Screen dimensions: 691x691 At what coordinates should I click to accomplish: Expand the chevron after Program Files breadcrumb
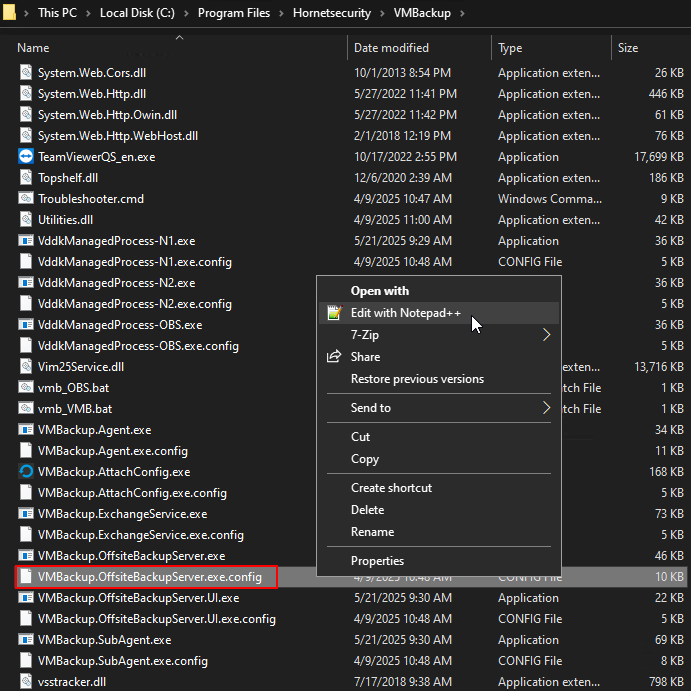[x=282, y=13]
